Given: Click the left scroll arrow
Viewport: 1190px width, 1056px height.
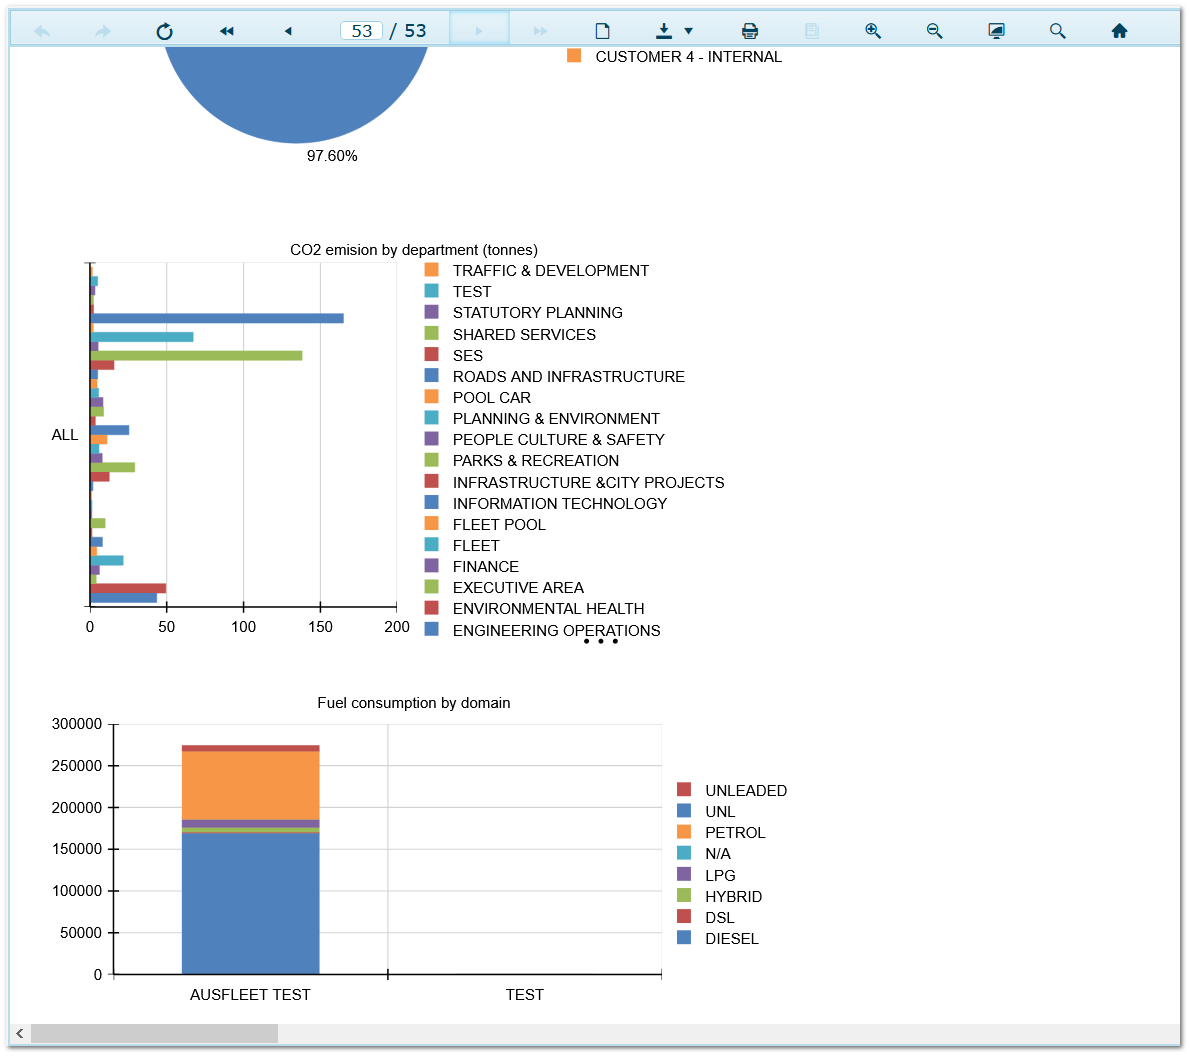Looking at the screenshot, I should 19,1033.
